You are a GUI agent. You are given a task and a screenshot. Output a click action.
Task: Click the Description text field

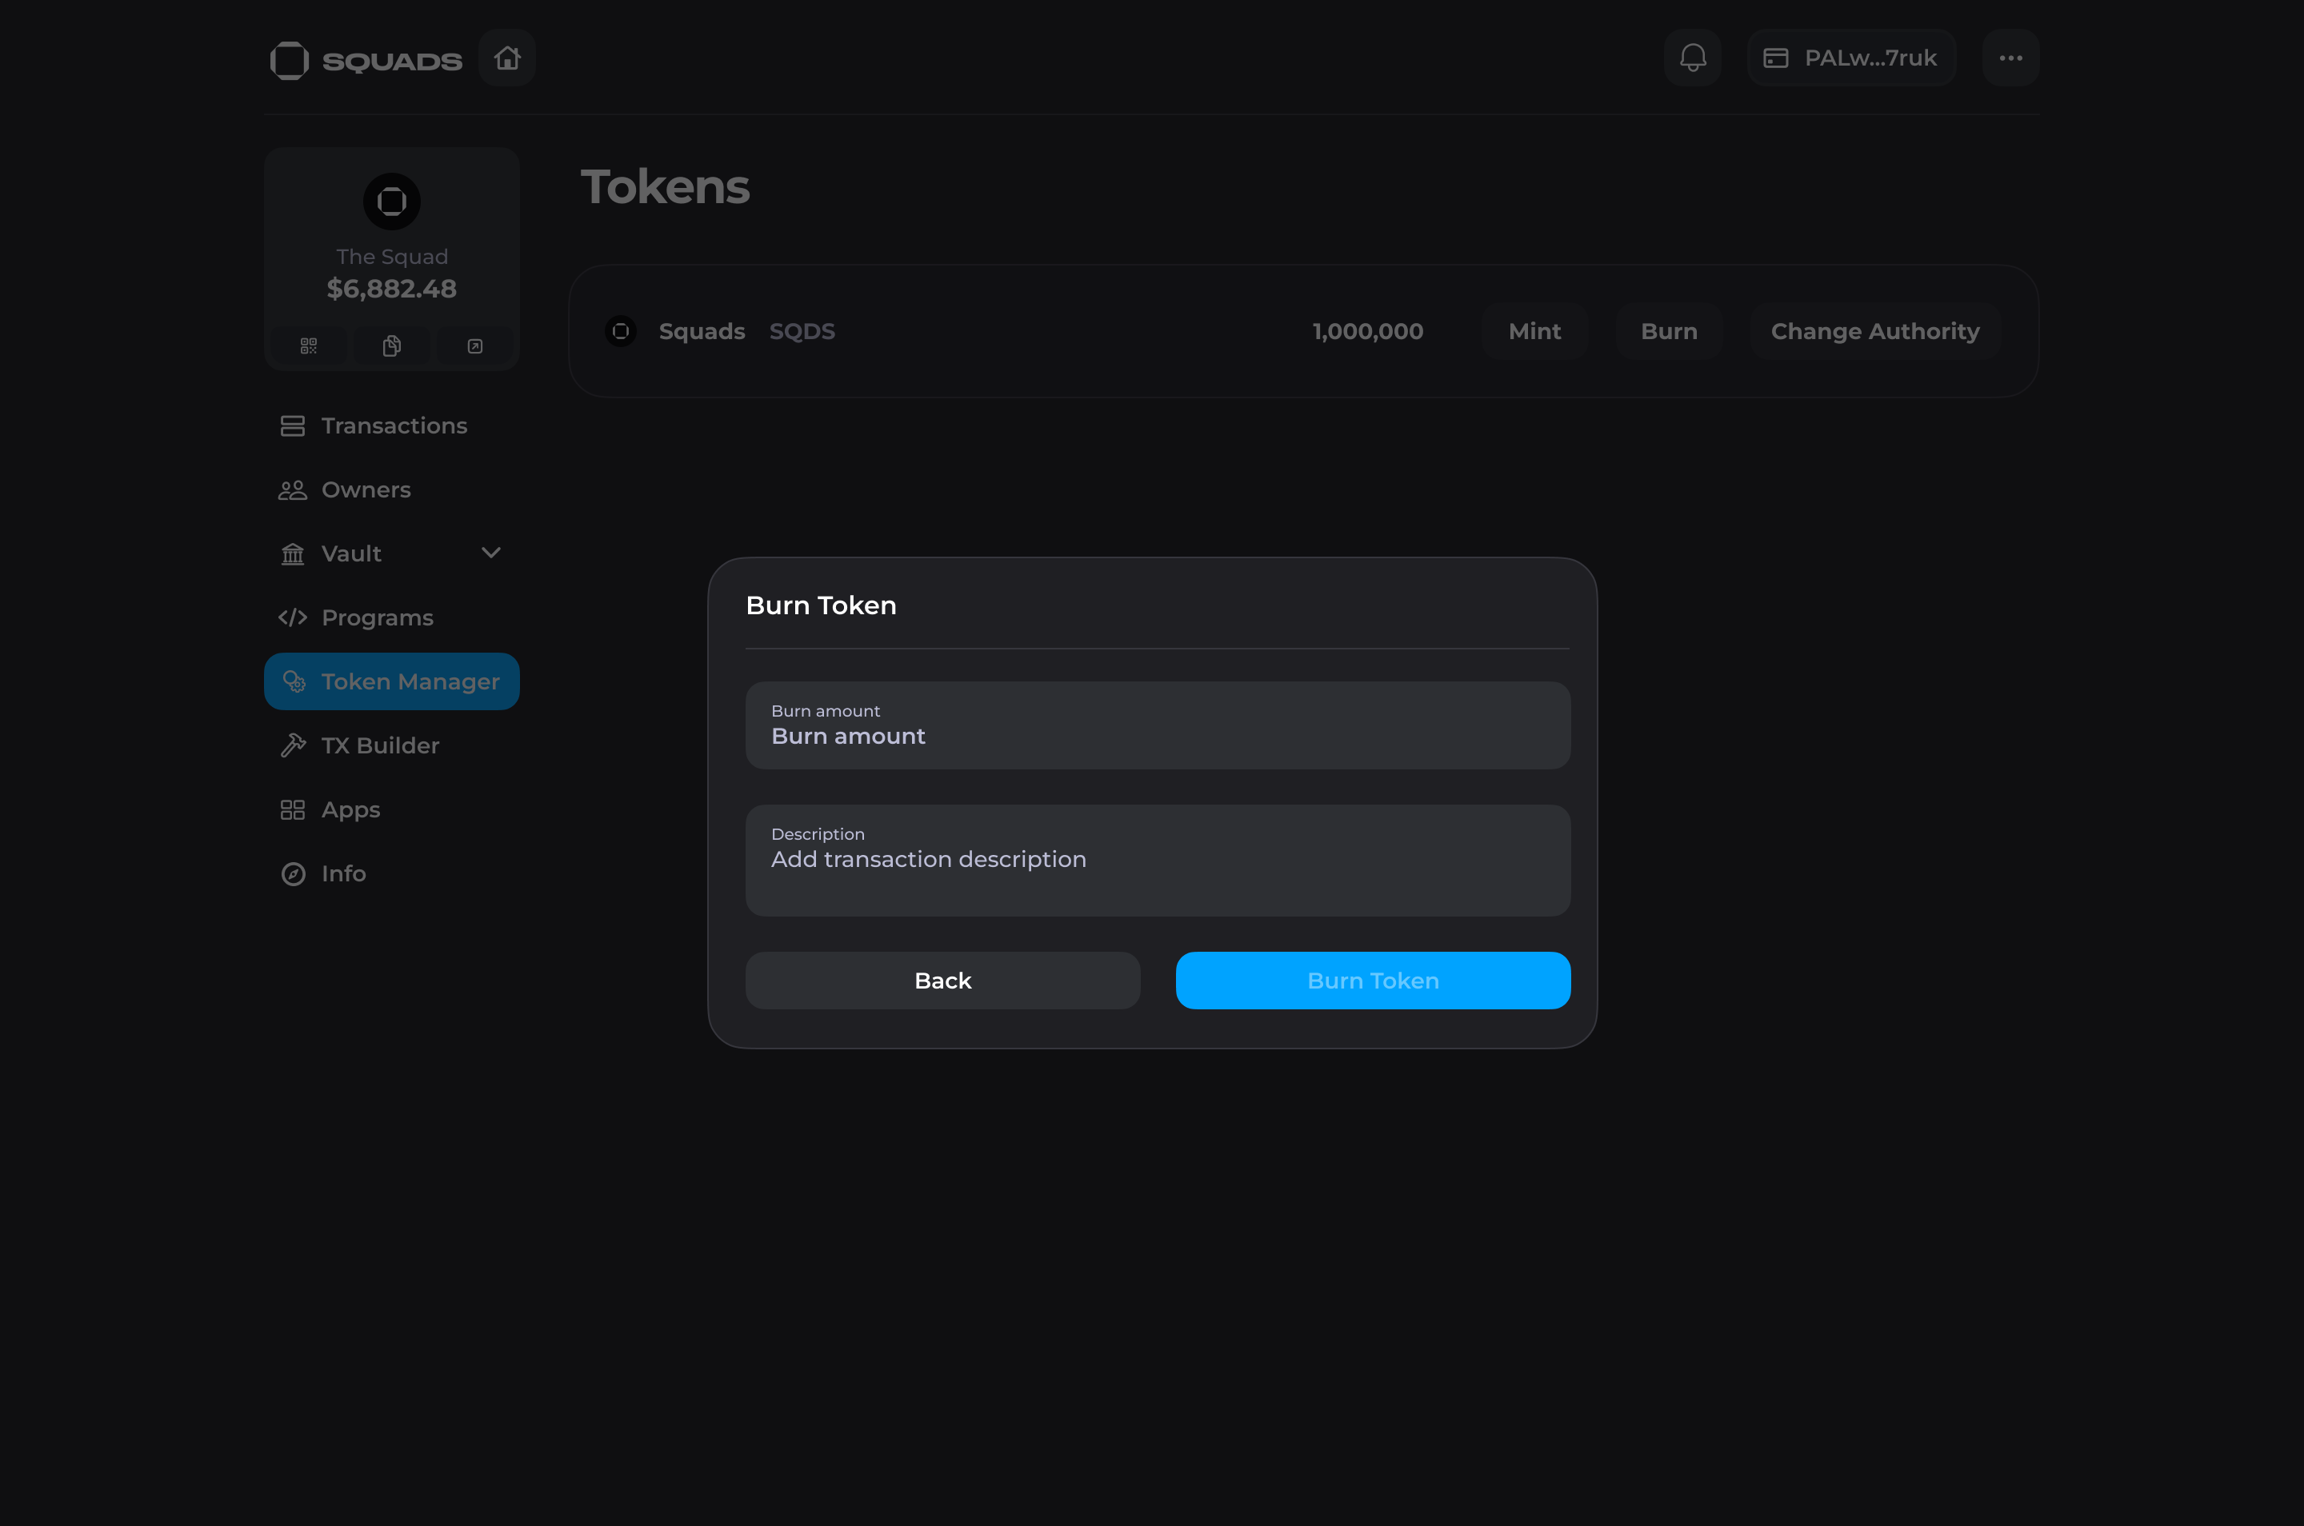tap(1157, 861)
